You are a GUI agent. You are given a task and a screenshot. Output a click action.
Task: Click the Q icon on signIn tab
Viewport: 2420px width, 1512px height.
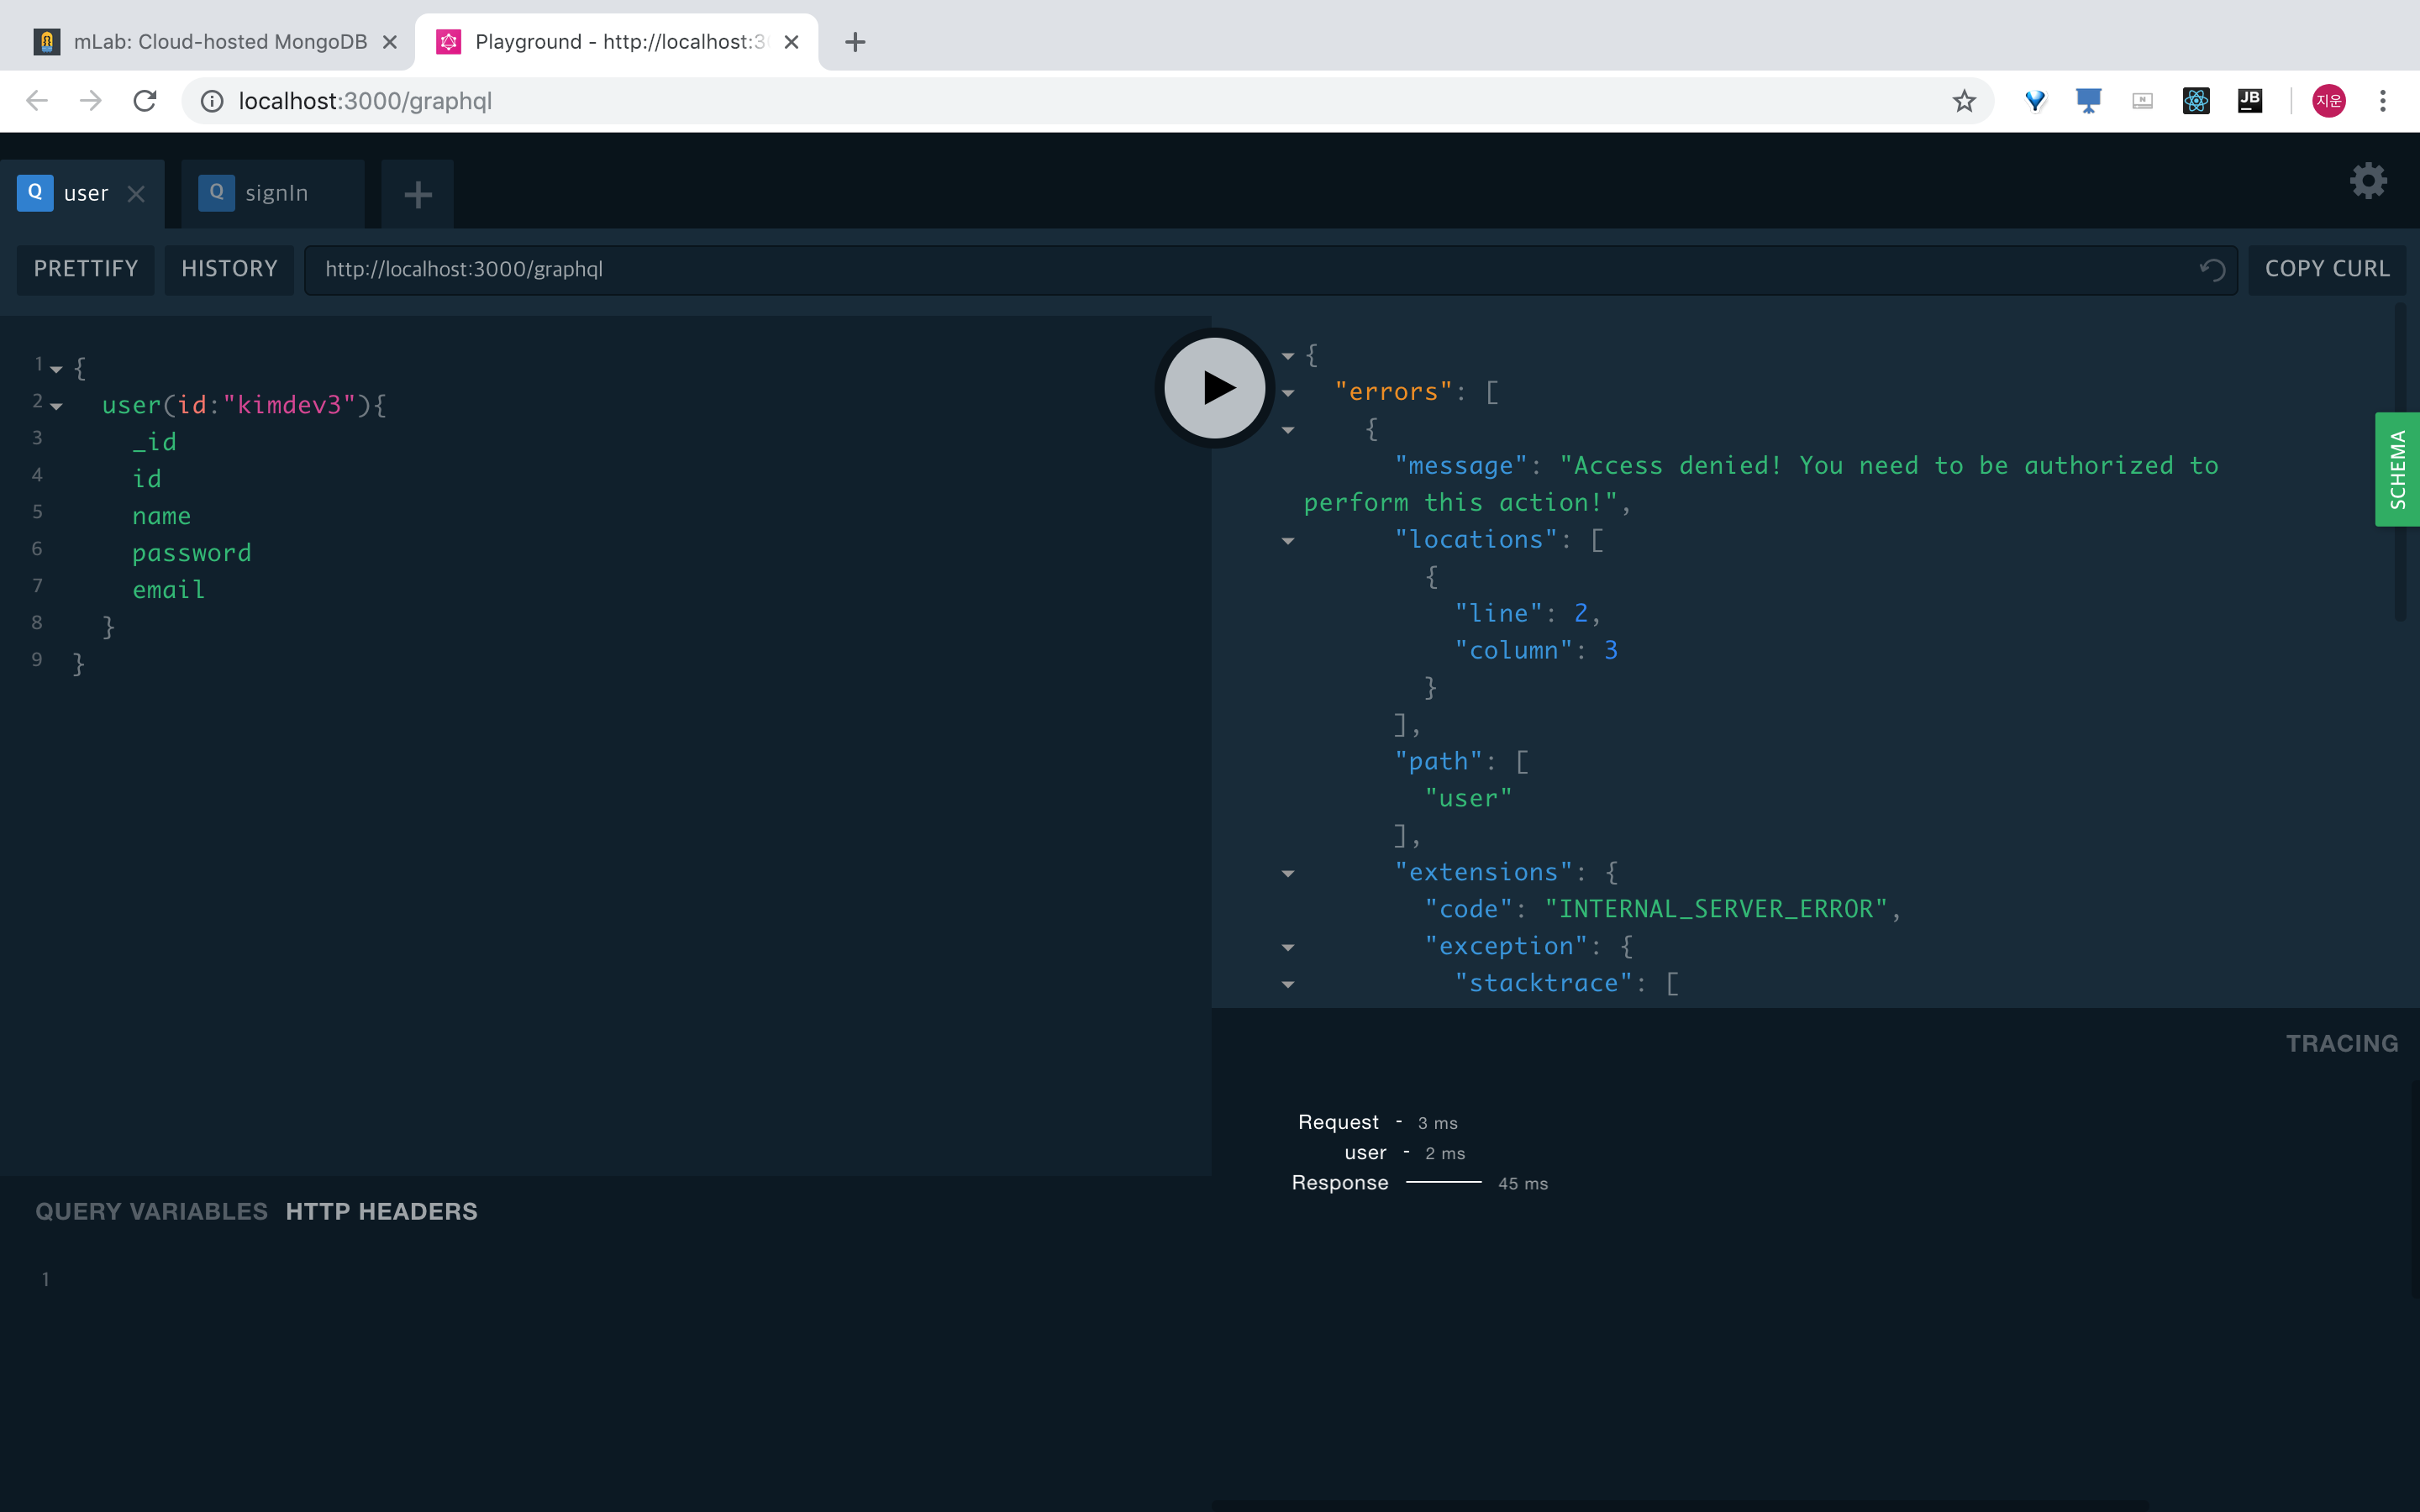tap(216, 192)
